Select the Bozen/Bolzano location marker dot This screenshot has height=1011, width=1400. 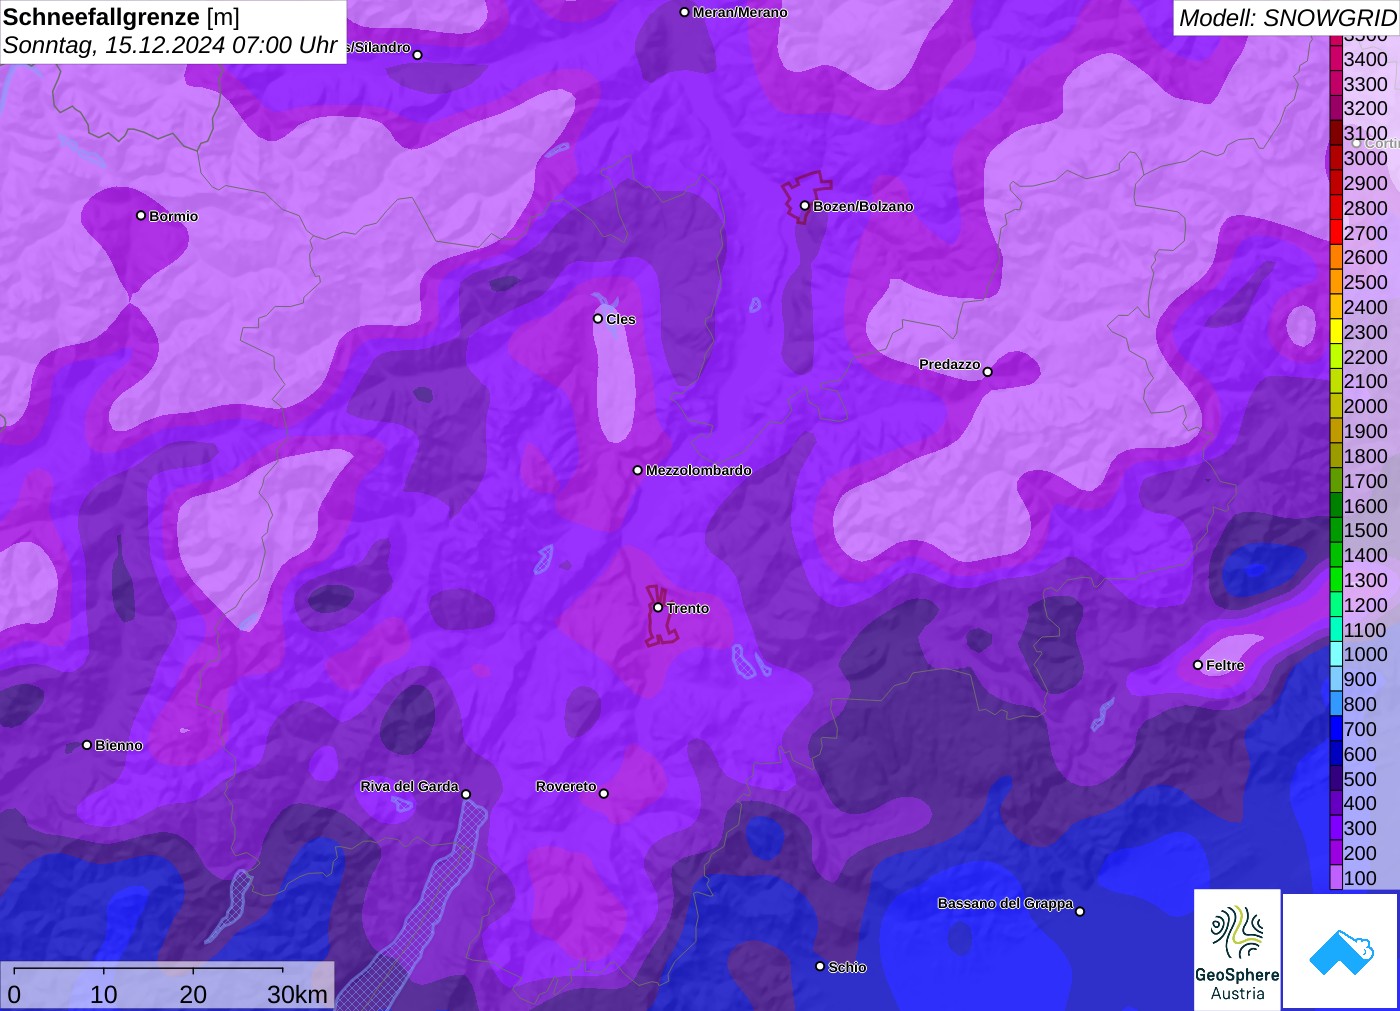805,206
